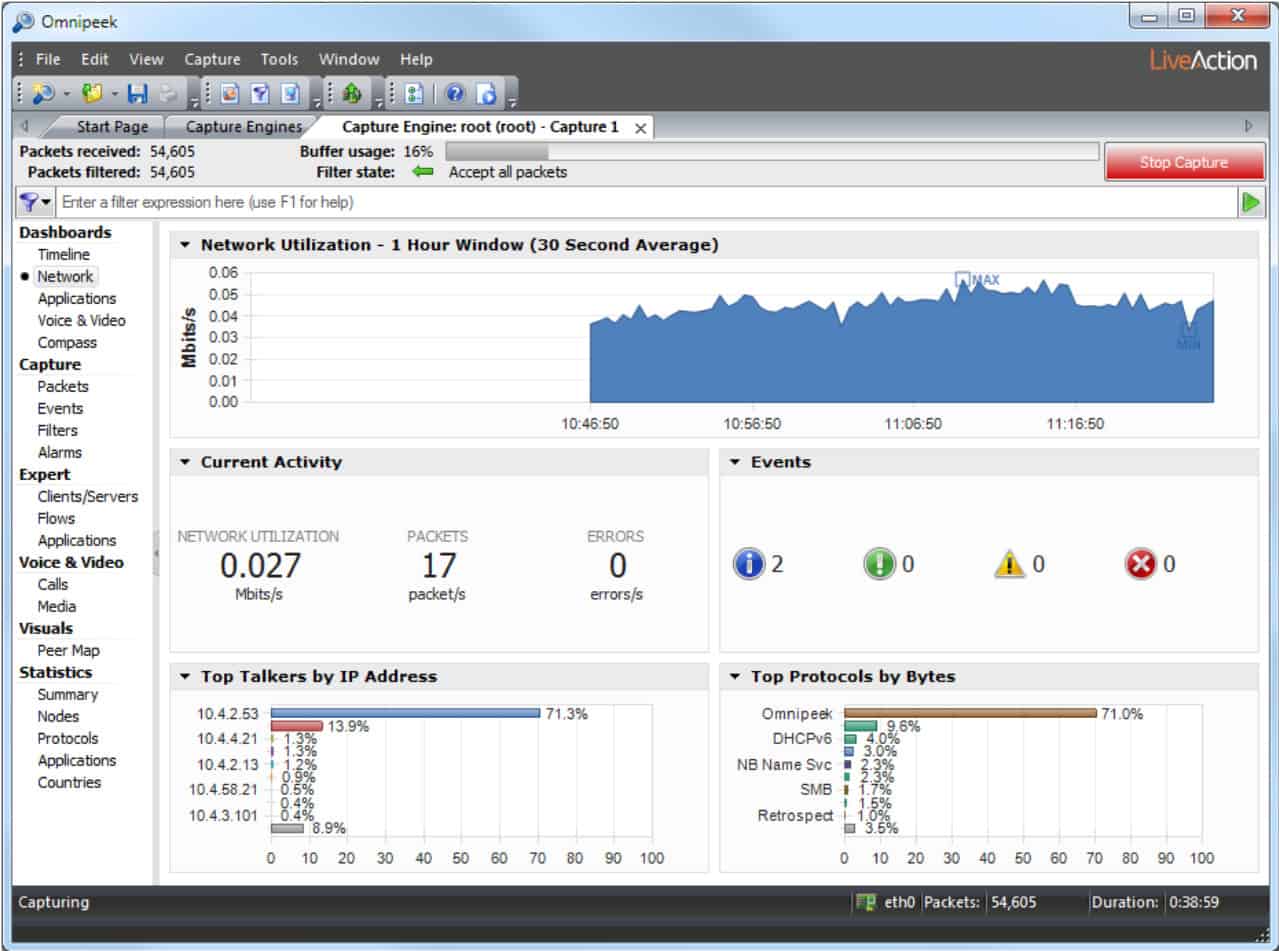Viewport: 1279px width, 951px height.
Task: Click the New Capture magnifier toolbar icon
Action: [43, 94]
